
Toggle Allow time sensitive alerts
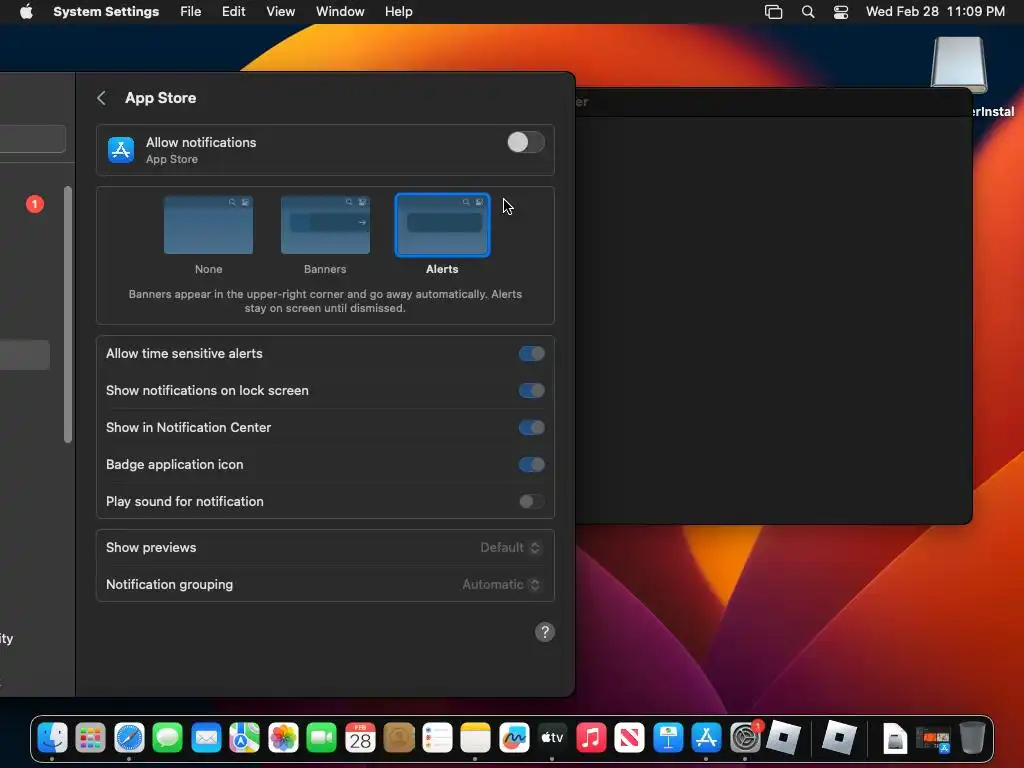532,353
